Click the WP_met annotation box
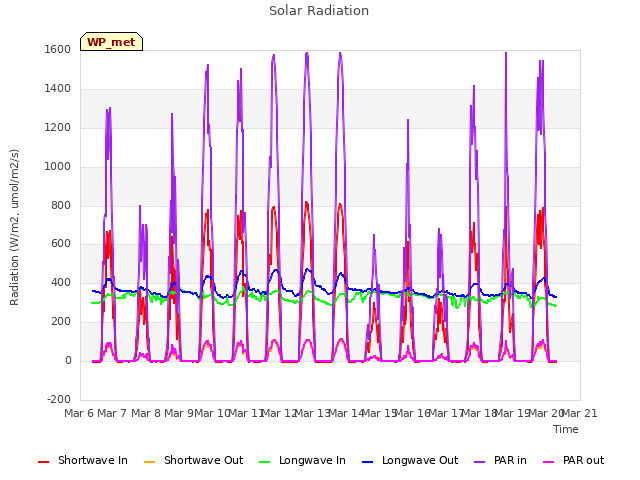The height and width of the screenshot is (480, 640). [111, 42]
